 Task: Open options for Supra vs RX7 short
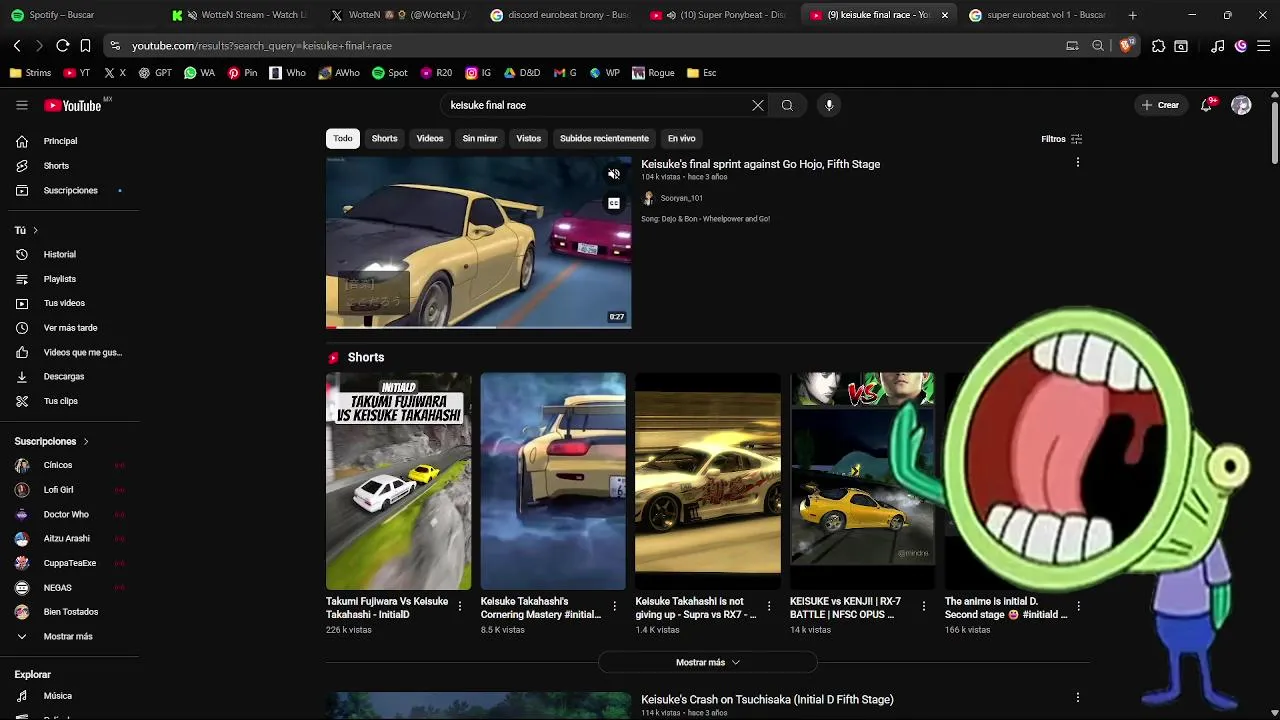[x=769, y=606]
